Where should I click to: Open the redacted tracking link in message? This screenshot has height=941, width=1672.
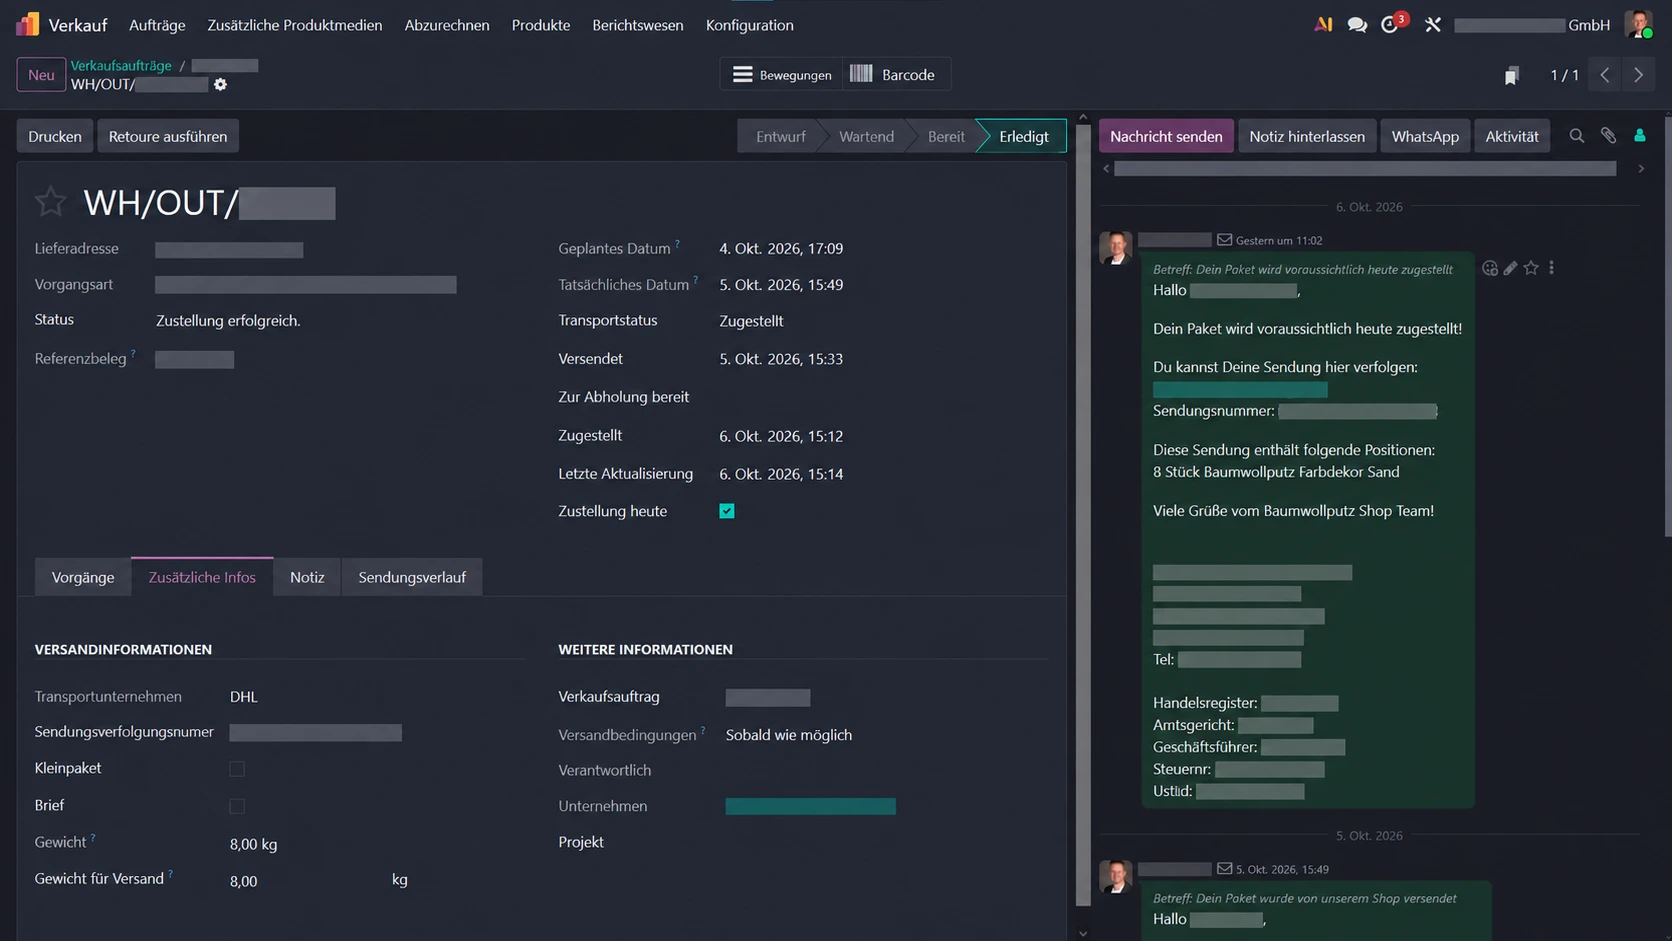(x=1240, y=389)
